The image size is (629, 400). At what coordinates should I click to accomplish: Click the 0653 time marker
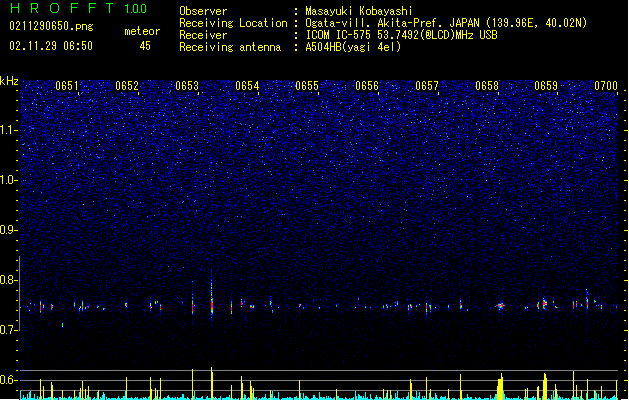187,86
